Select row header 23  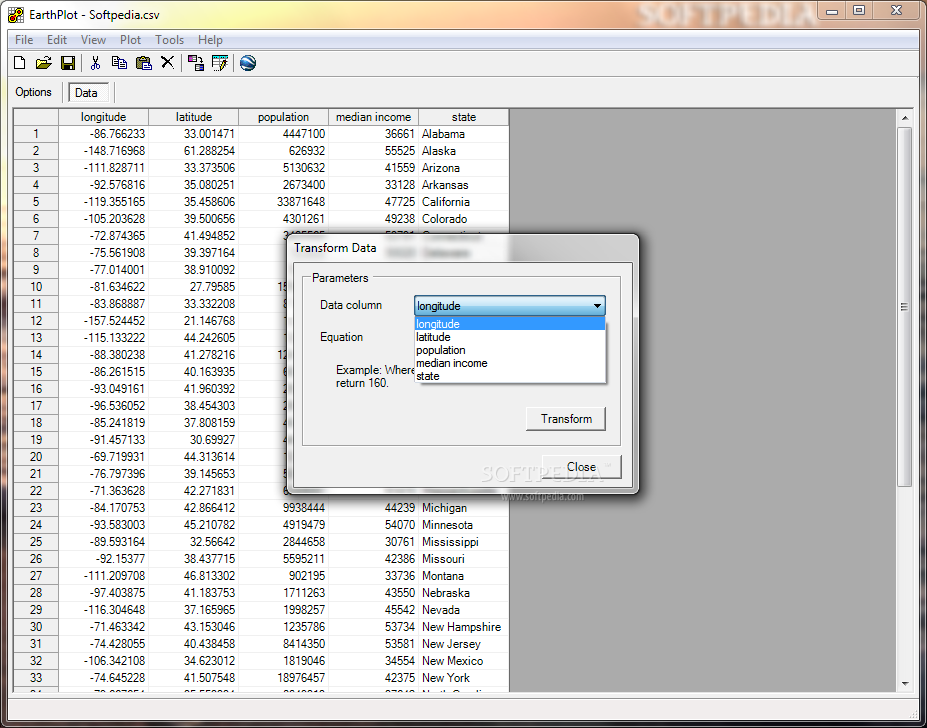[x=36, y=508]
